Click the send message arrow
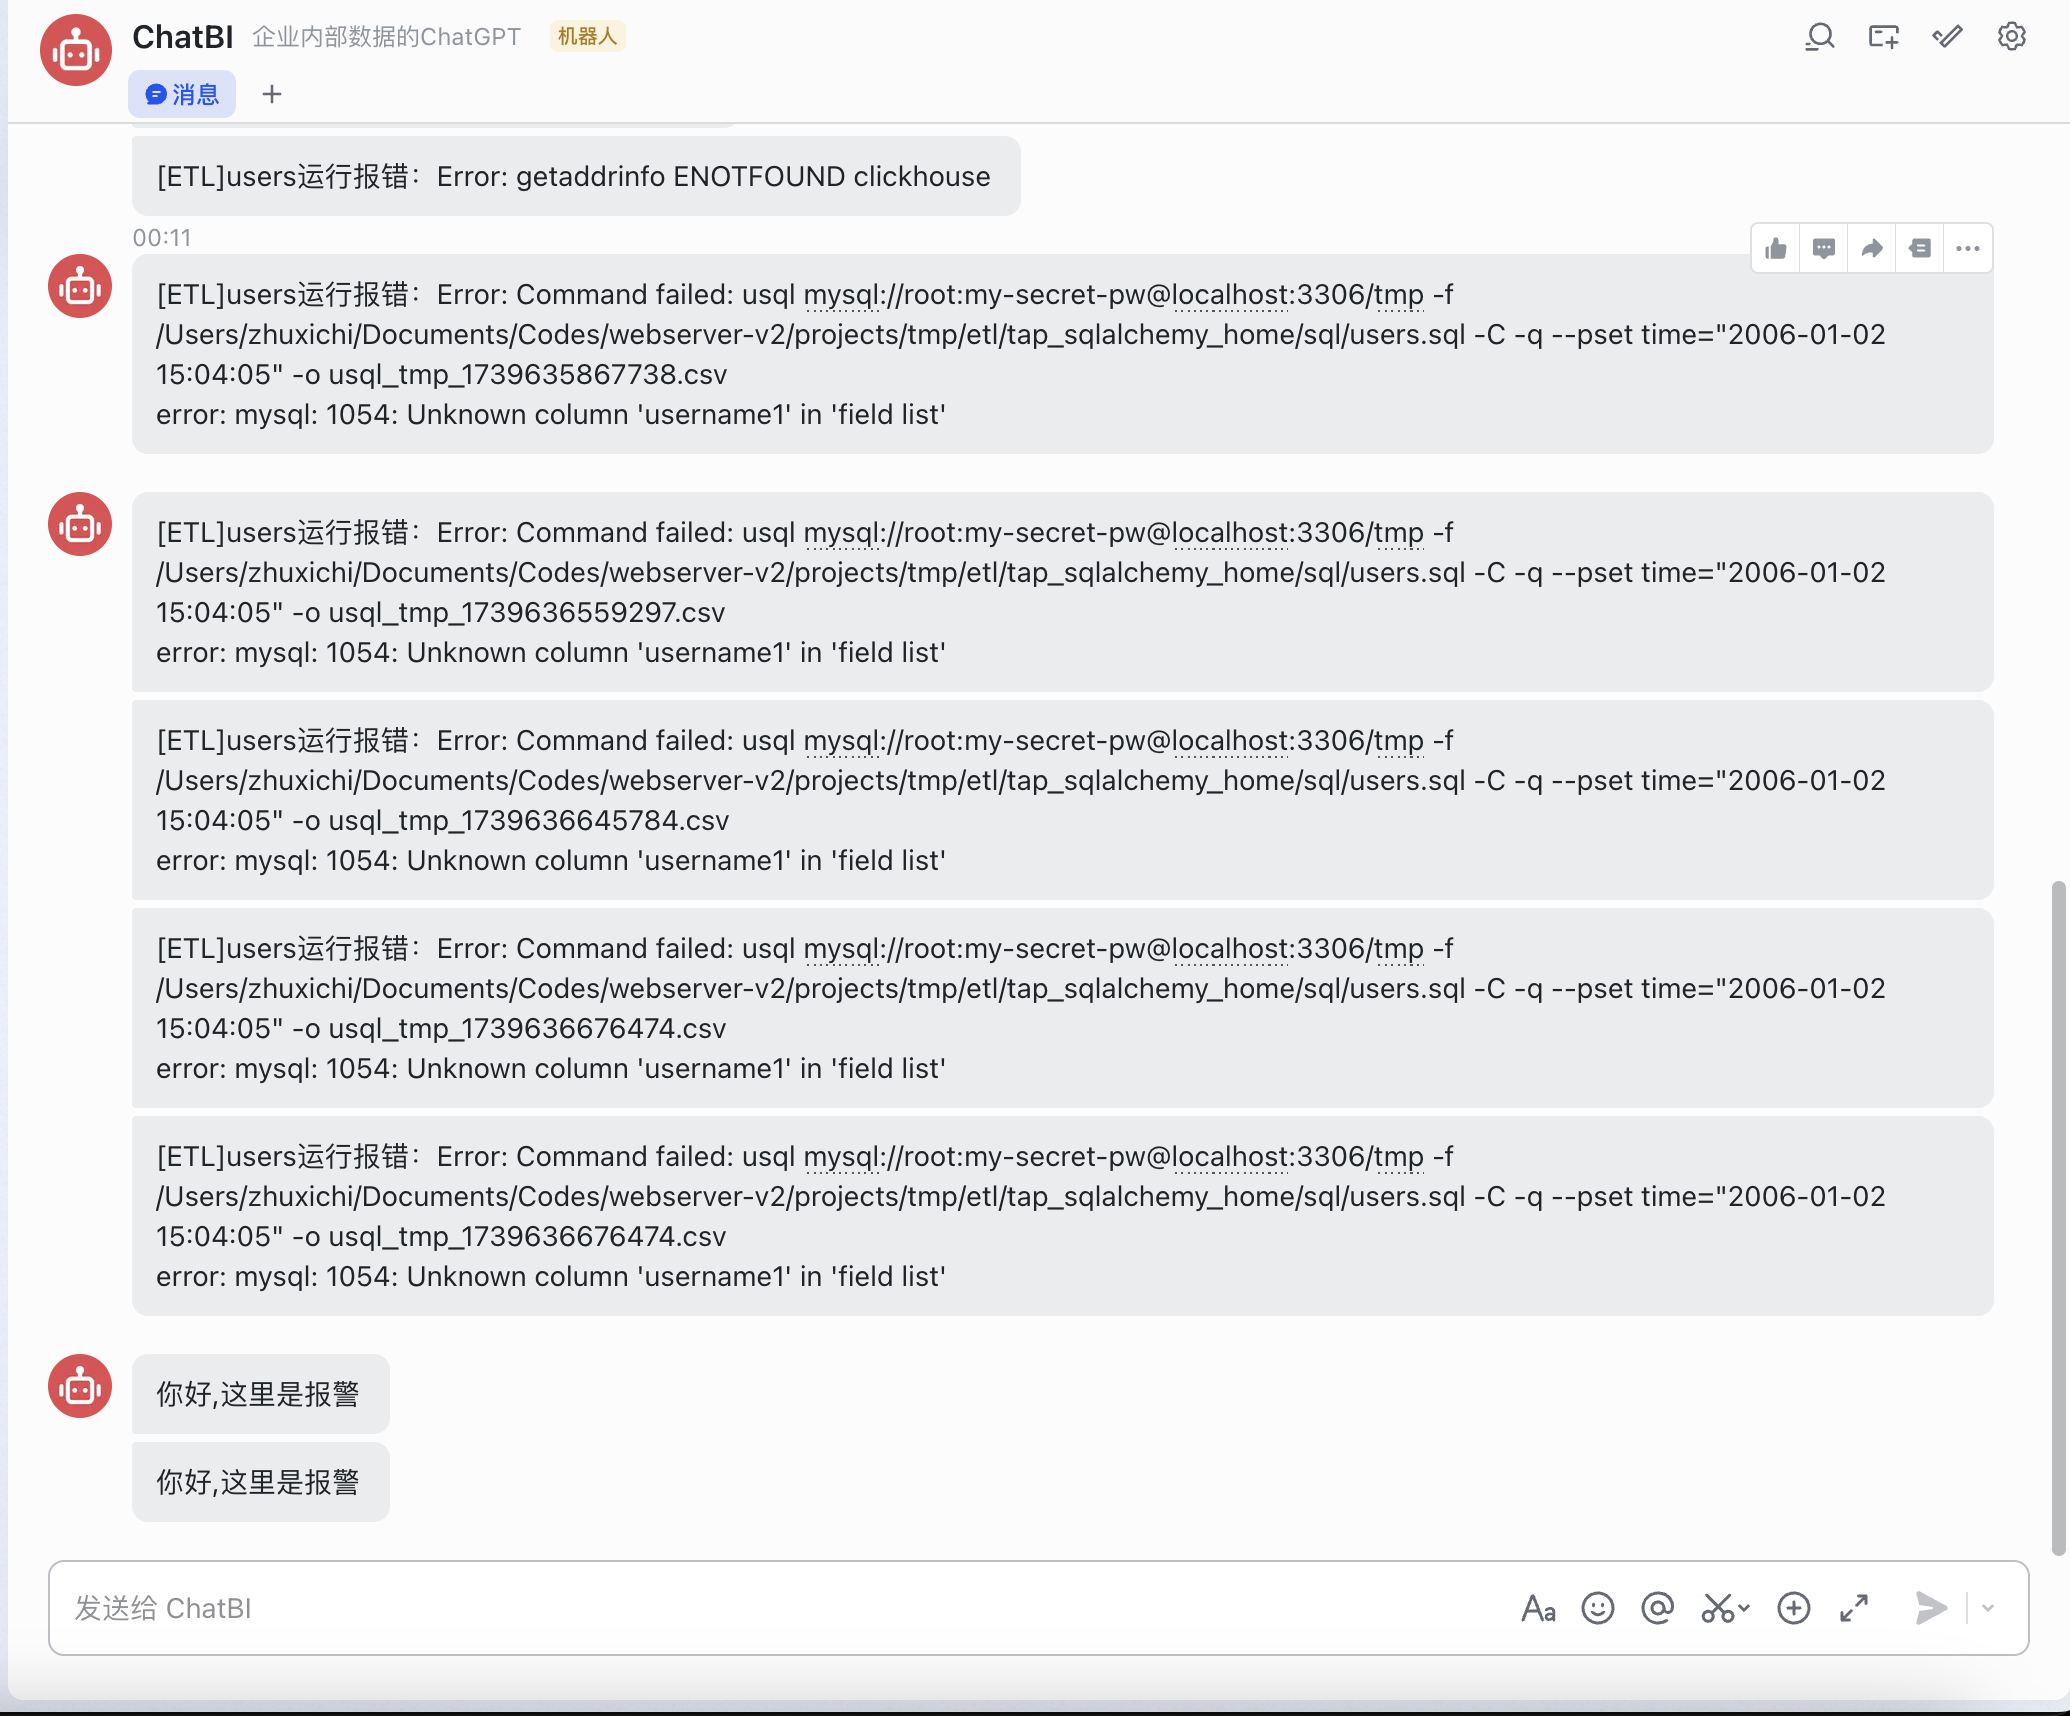 tap(1930, 1608)
